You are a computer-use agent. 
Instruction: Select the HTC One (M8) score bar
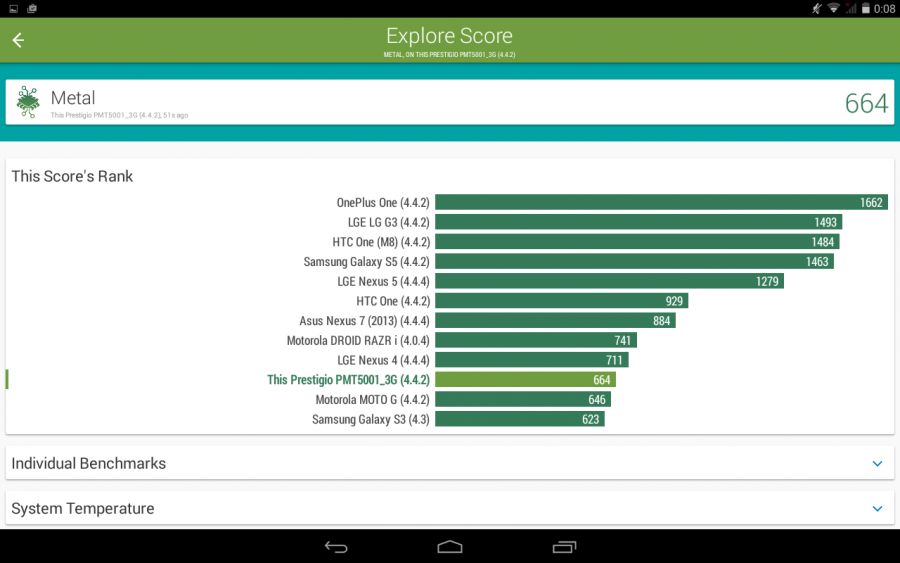click(x=637, y=242)
